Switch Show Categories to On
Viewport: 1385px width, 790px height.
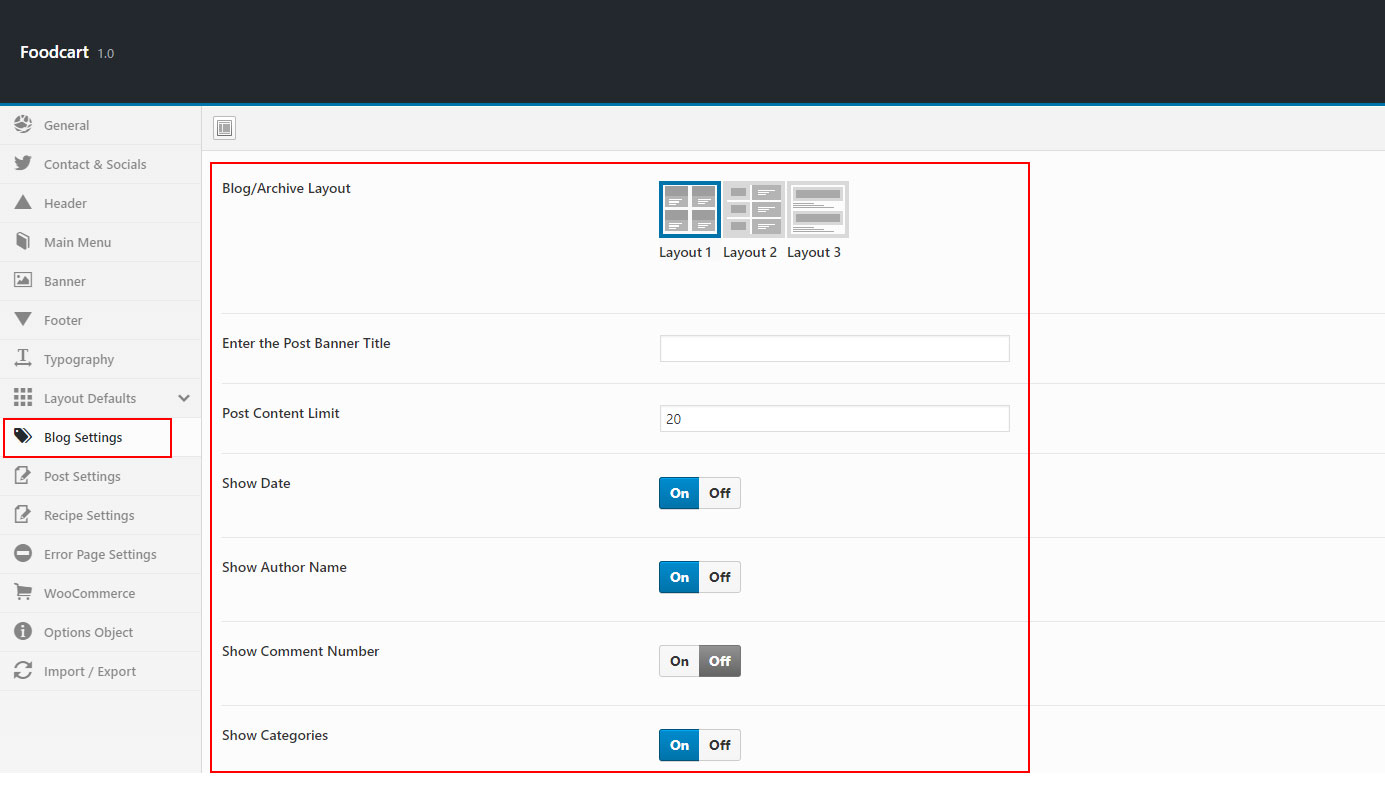[680, 745]
